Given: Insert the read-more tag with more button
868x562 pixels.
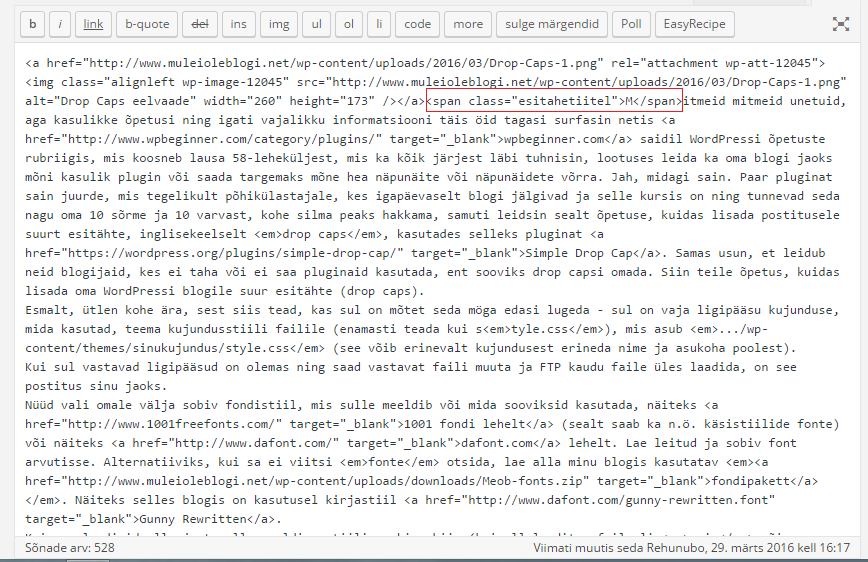Looking at the screenshot, I should coord(468,23).
